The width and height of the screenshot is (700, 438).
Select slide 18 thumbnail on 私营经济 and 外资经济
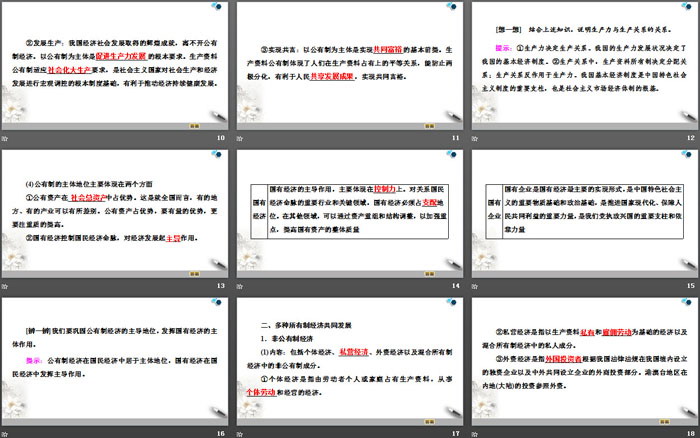(x=585, y=362)
